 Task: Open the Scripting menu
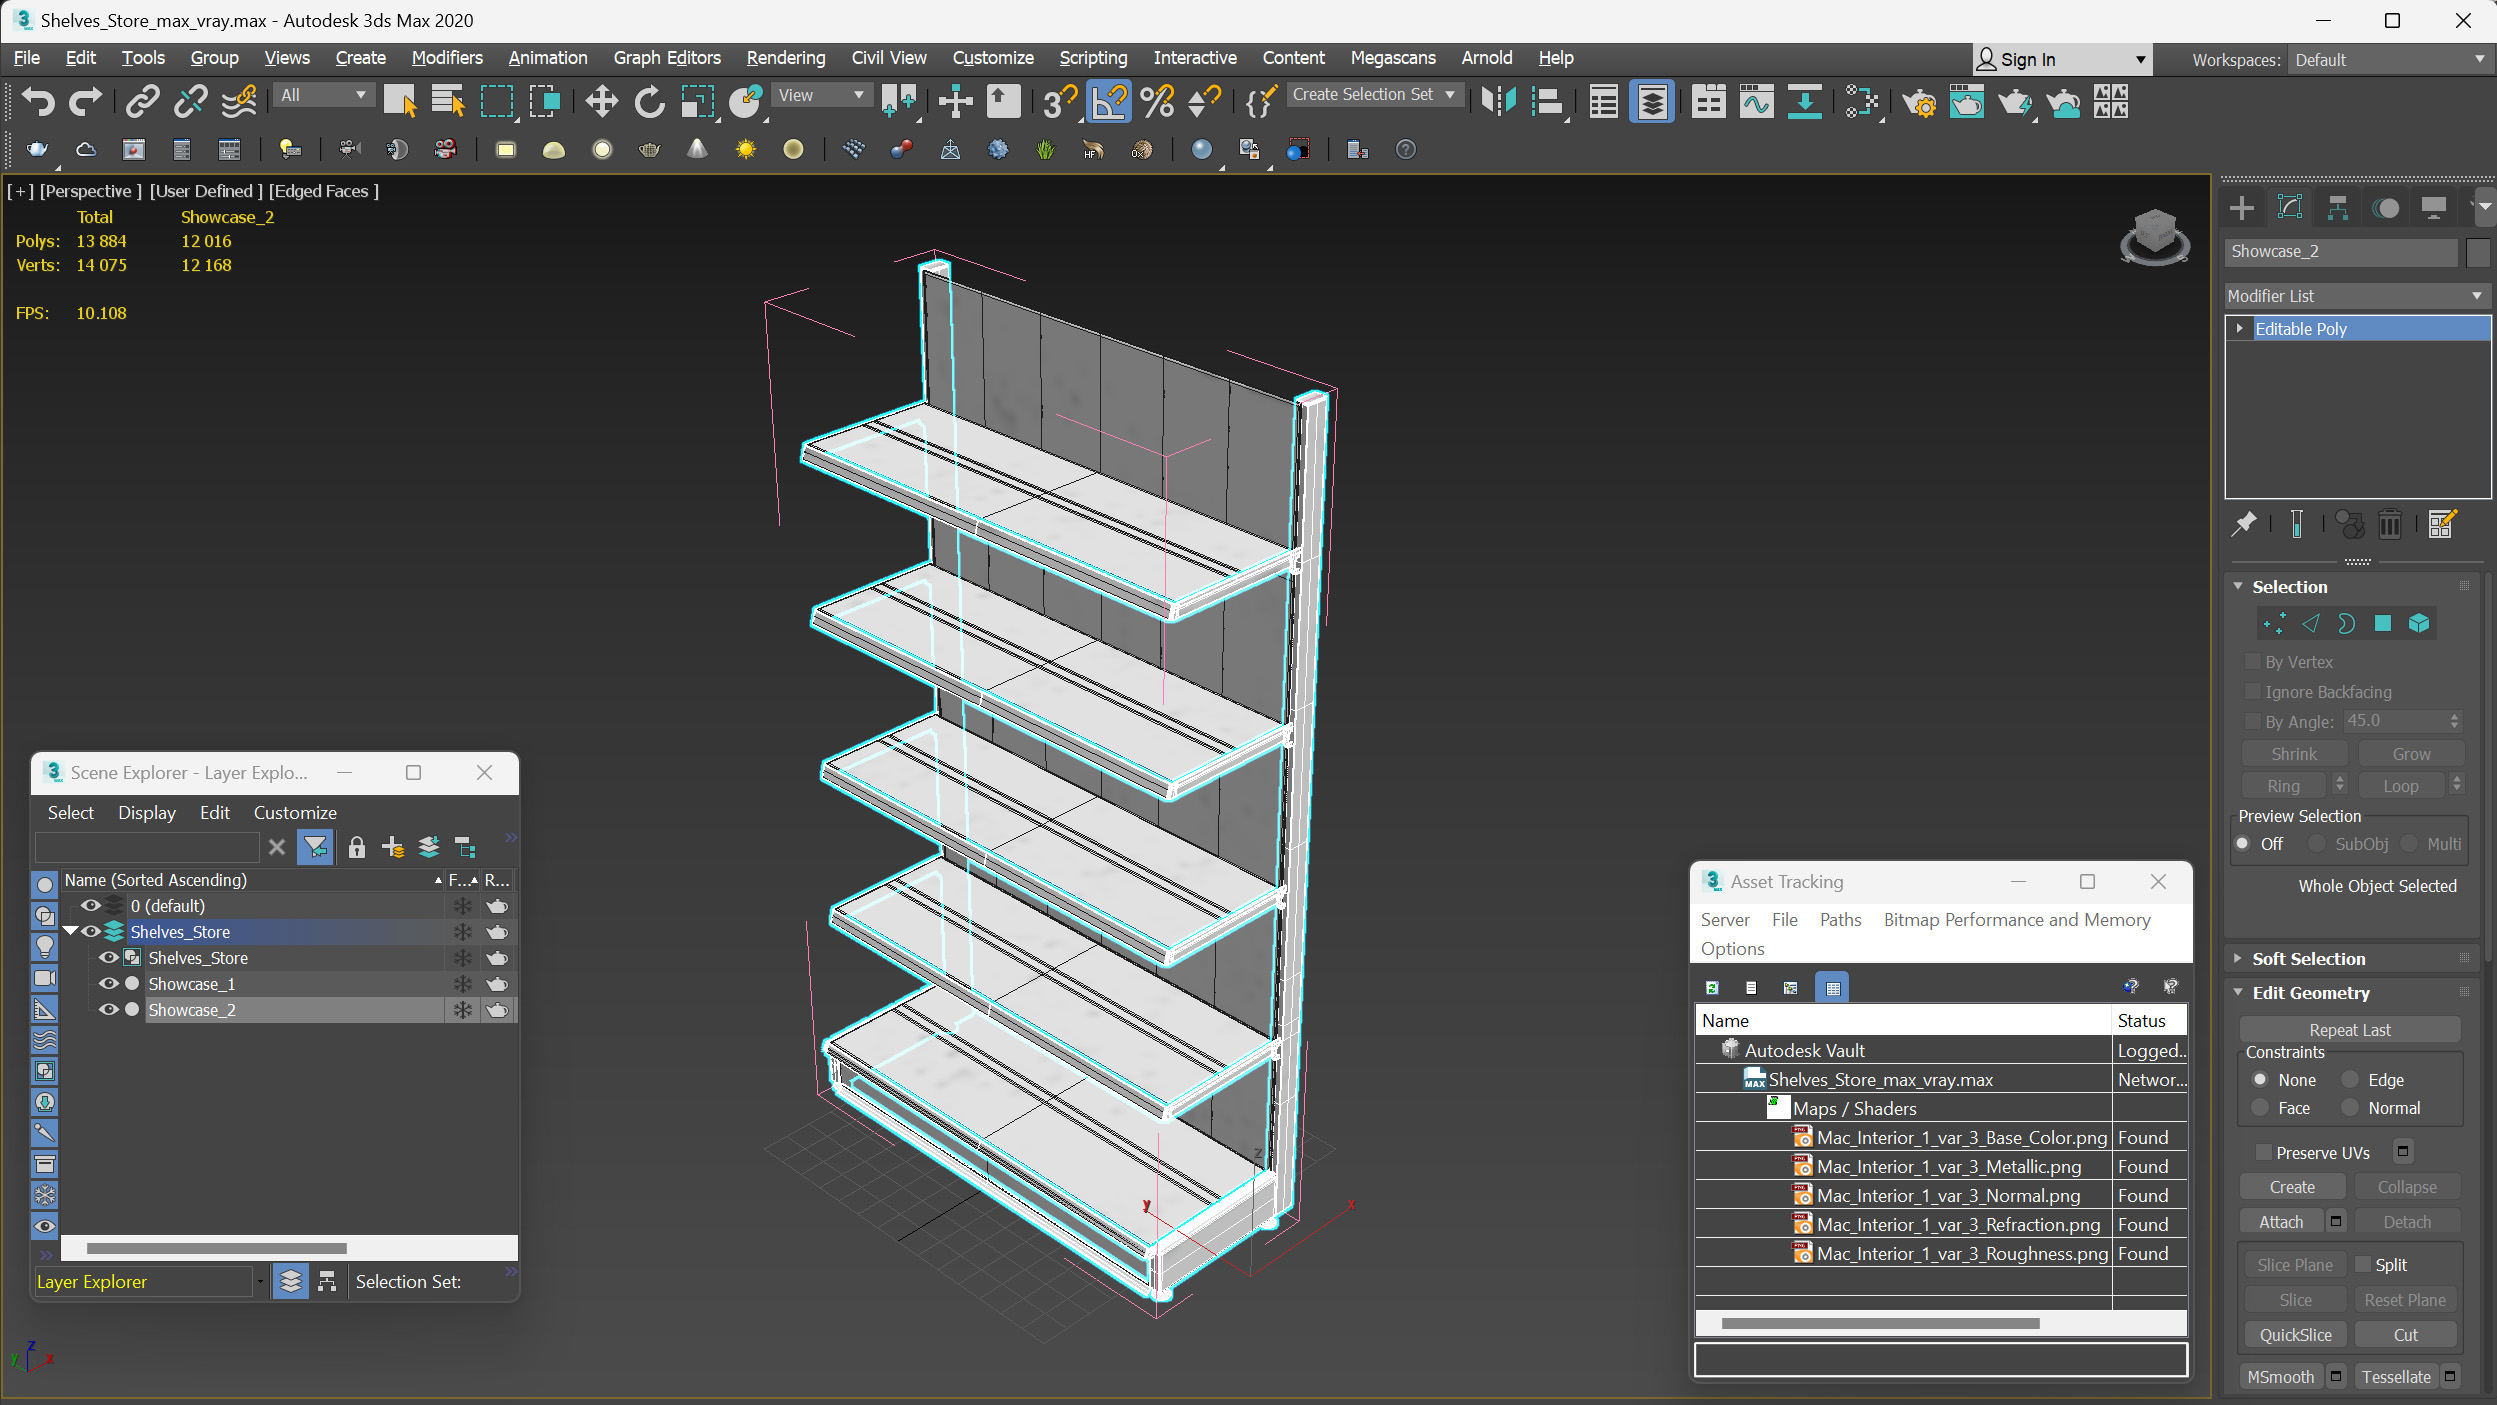(x=1093, y=58)
